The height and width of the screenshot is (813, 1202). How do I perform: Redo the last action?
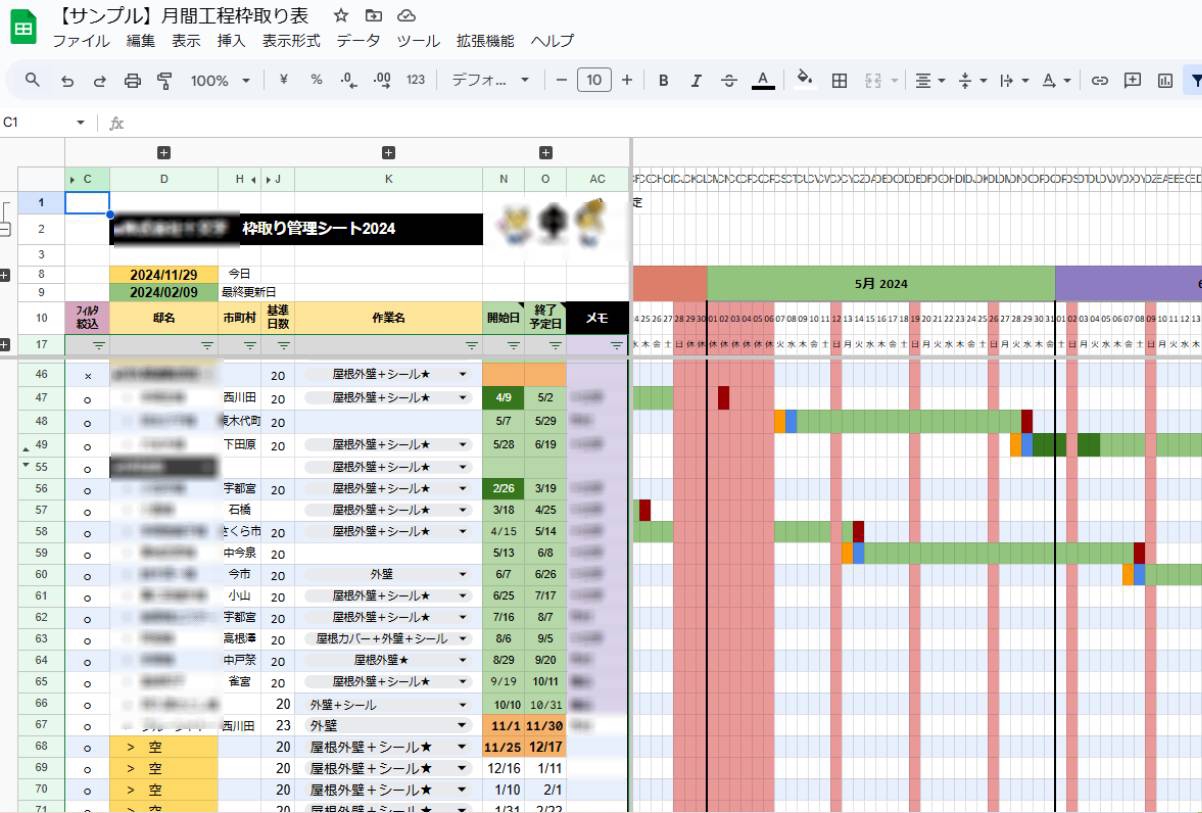point(99,80)
